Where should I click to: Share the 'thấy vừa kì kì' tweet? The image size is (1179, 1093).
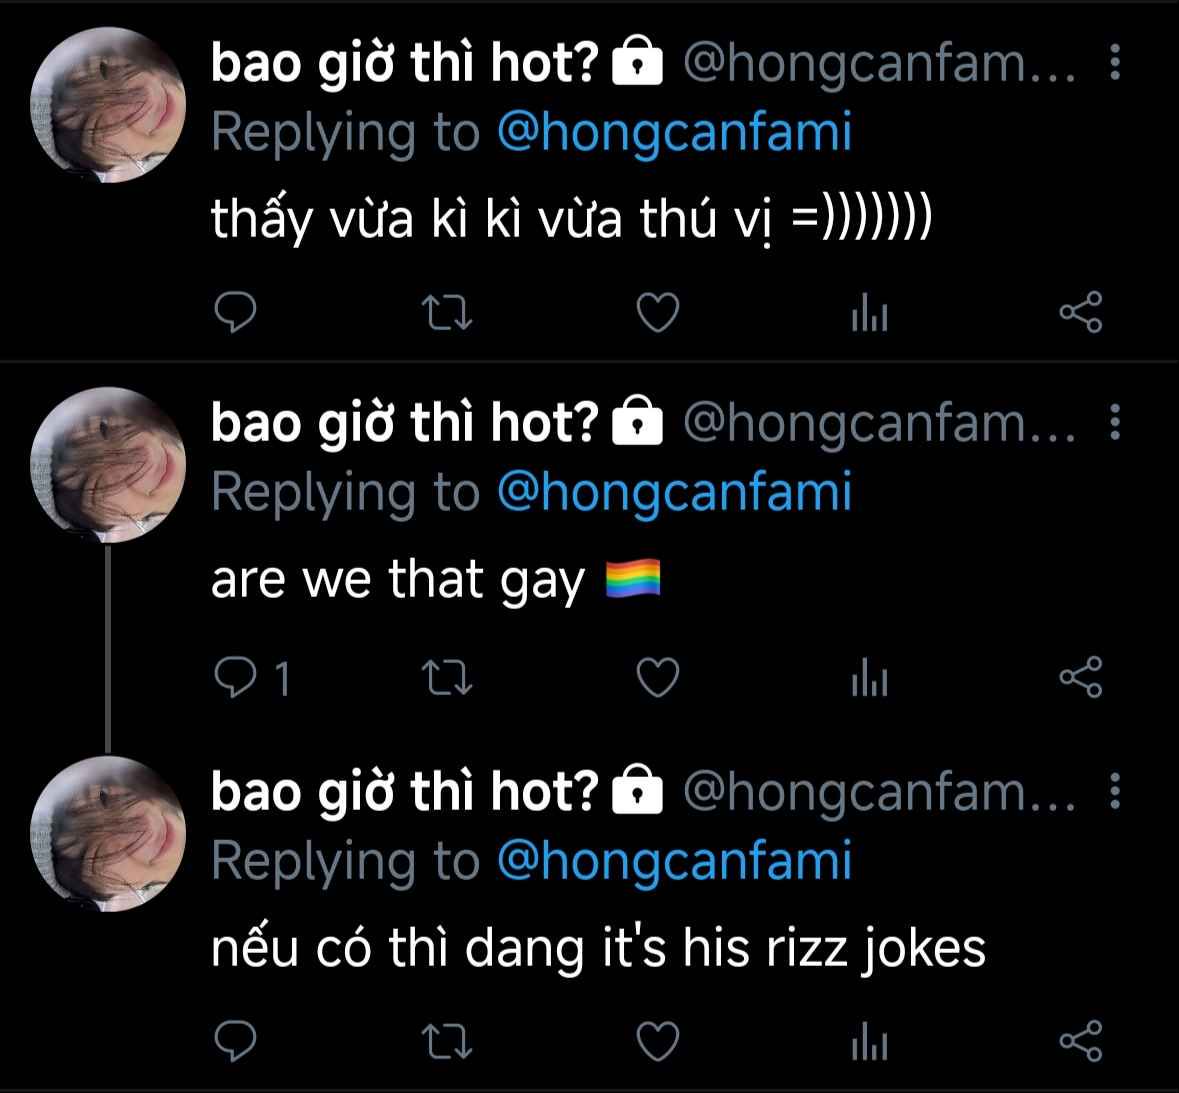[x=1080, y=313]
